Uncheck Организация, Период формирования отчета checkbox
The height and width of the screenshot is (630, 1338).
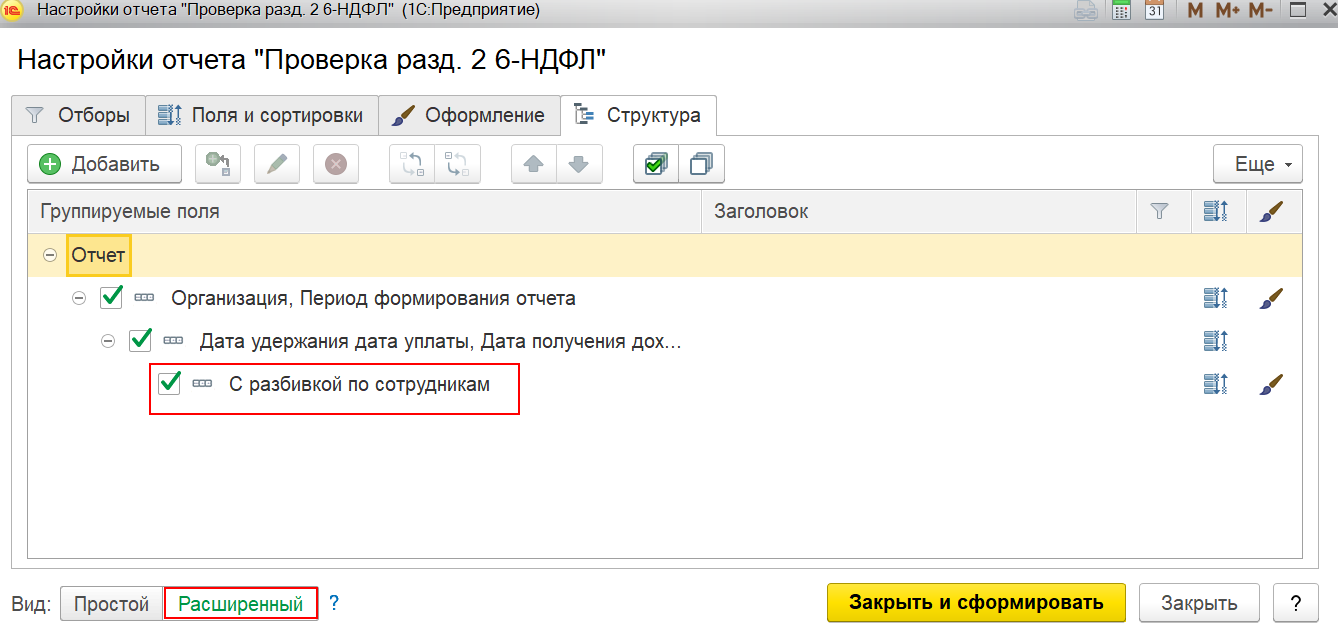pos(111,297)
